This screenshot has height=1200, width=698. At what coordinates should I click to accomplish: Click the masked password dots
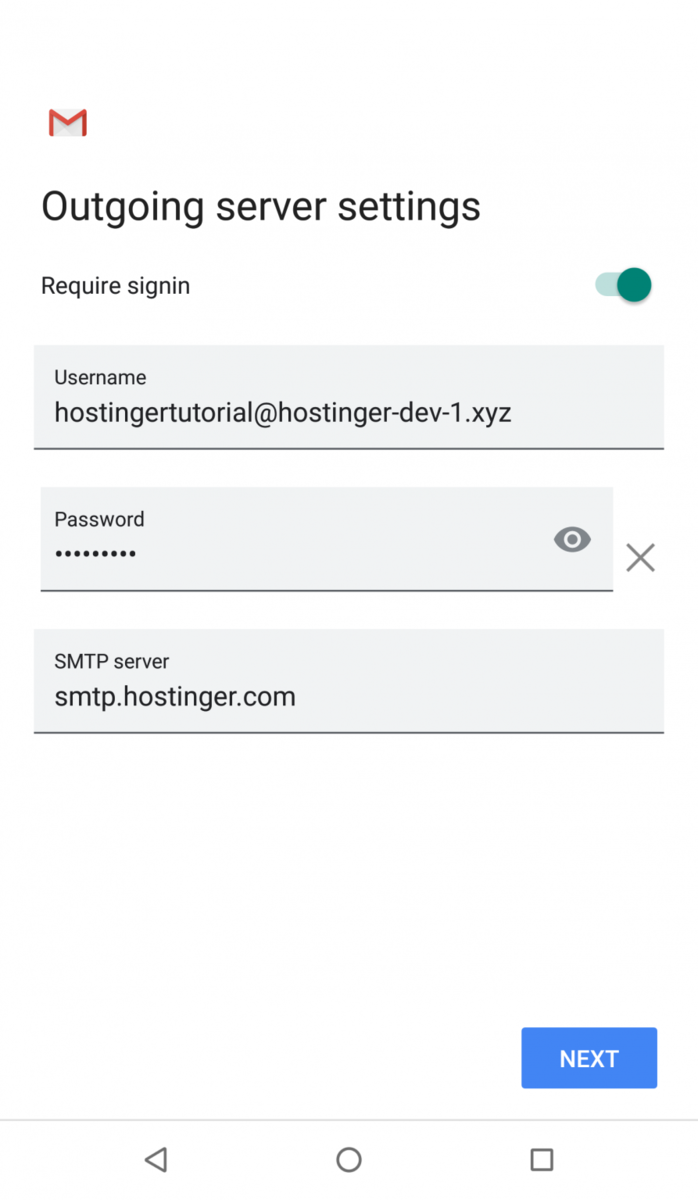tap(95, 553)
